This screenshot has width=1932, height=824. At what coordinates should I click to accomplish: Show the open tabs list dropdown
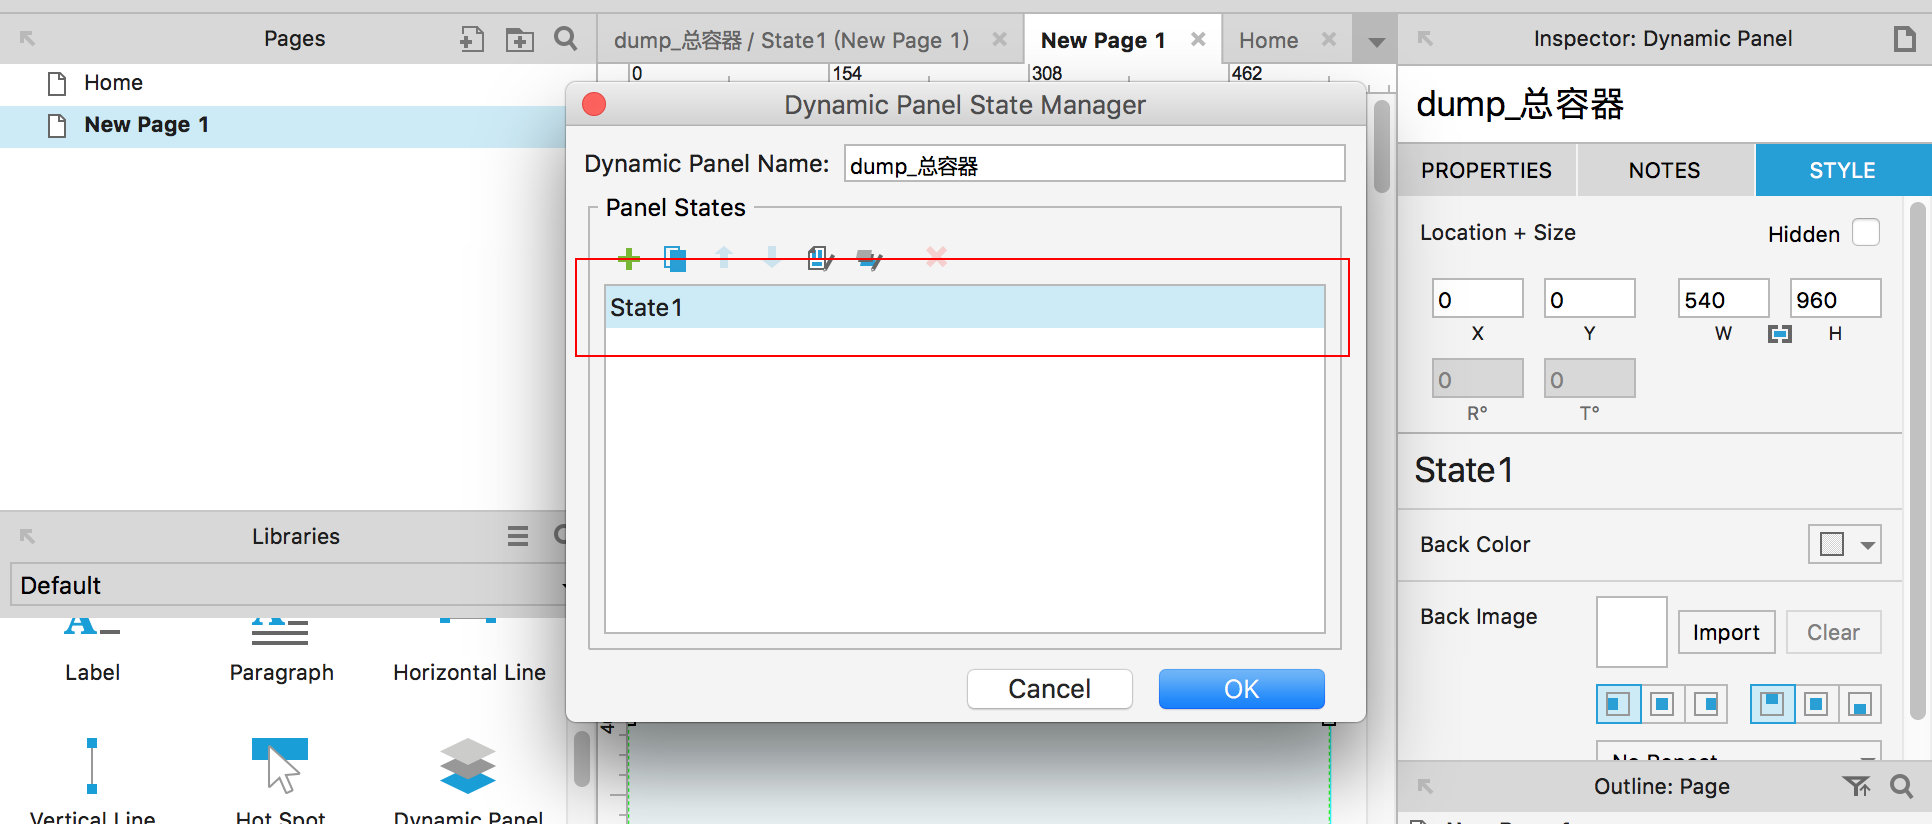(1376, 42)
